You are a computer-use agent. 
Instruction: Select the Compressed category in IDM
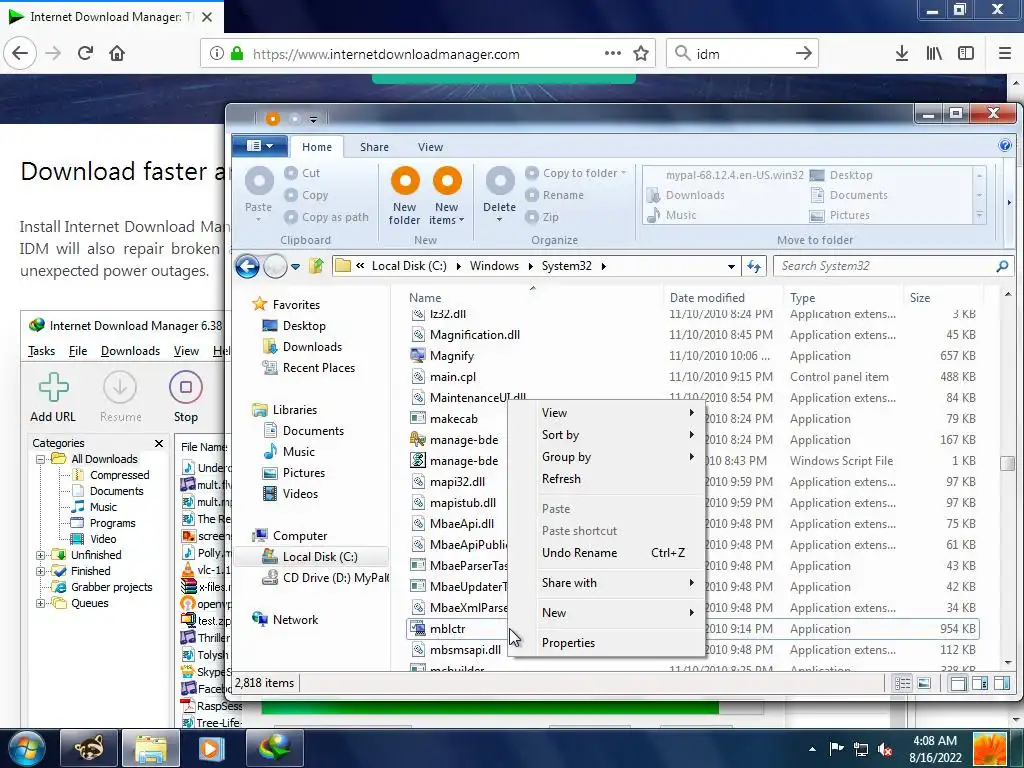[120, 475]
